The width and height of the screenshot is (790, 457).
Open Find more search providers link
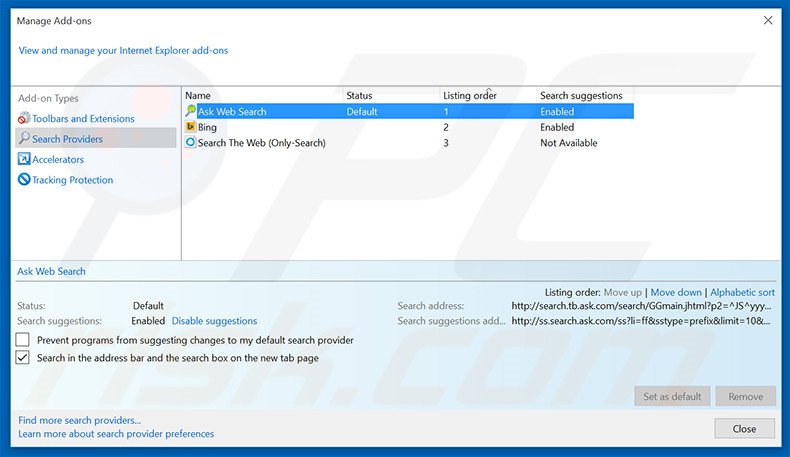(80, 420)
